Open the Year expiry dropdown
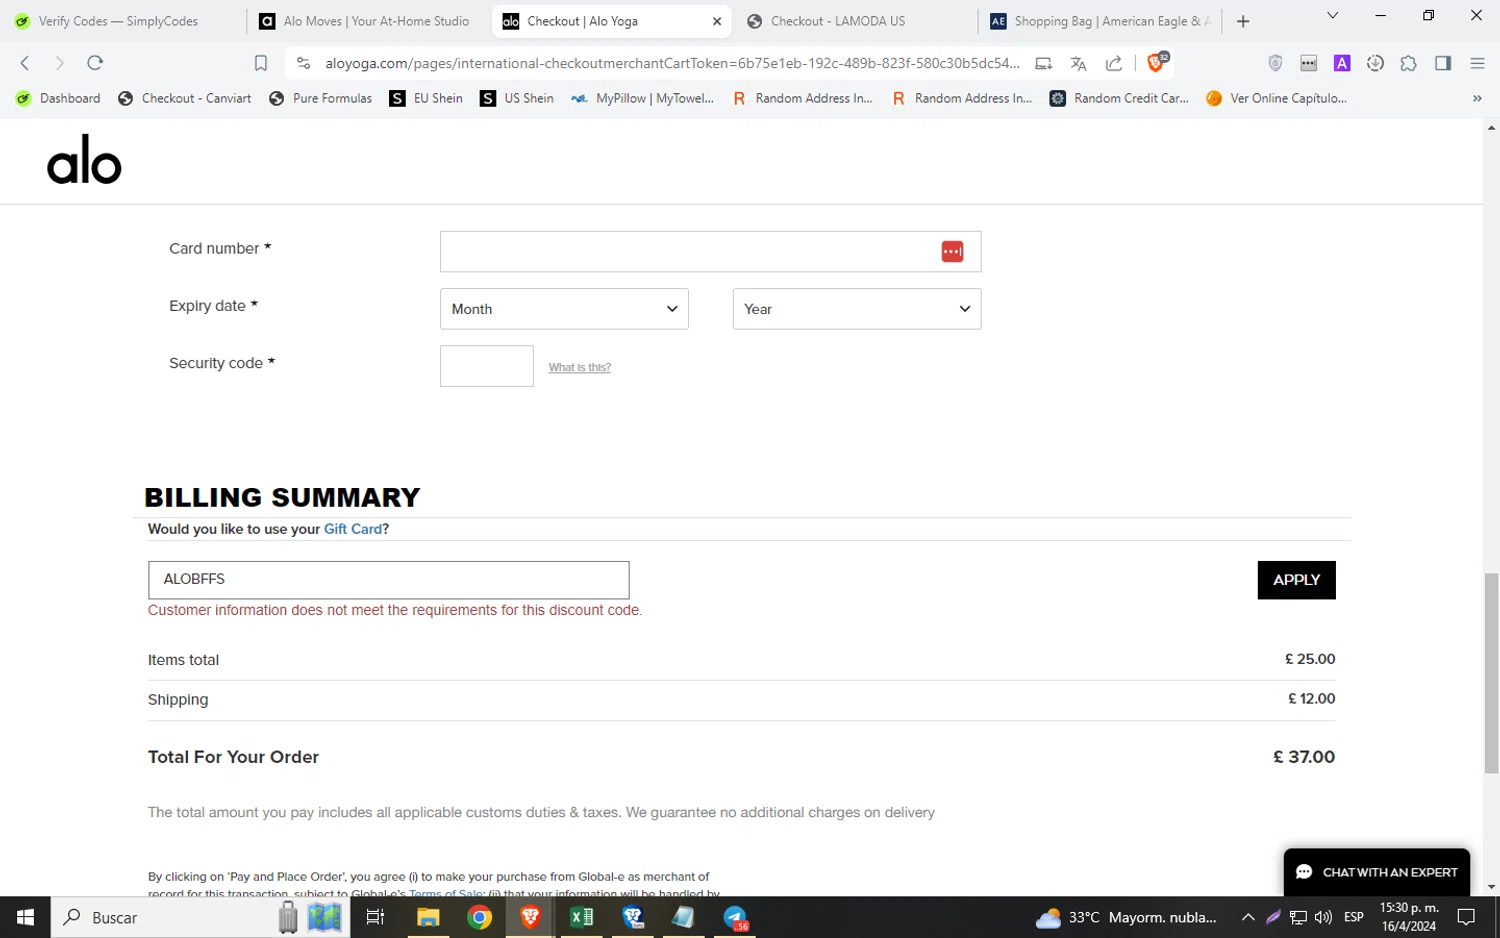1500x938 pixels. 857,309
